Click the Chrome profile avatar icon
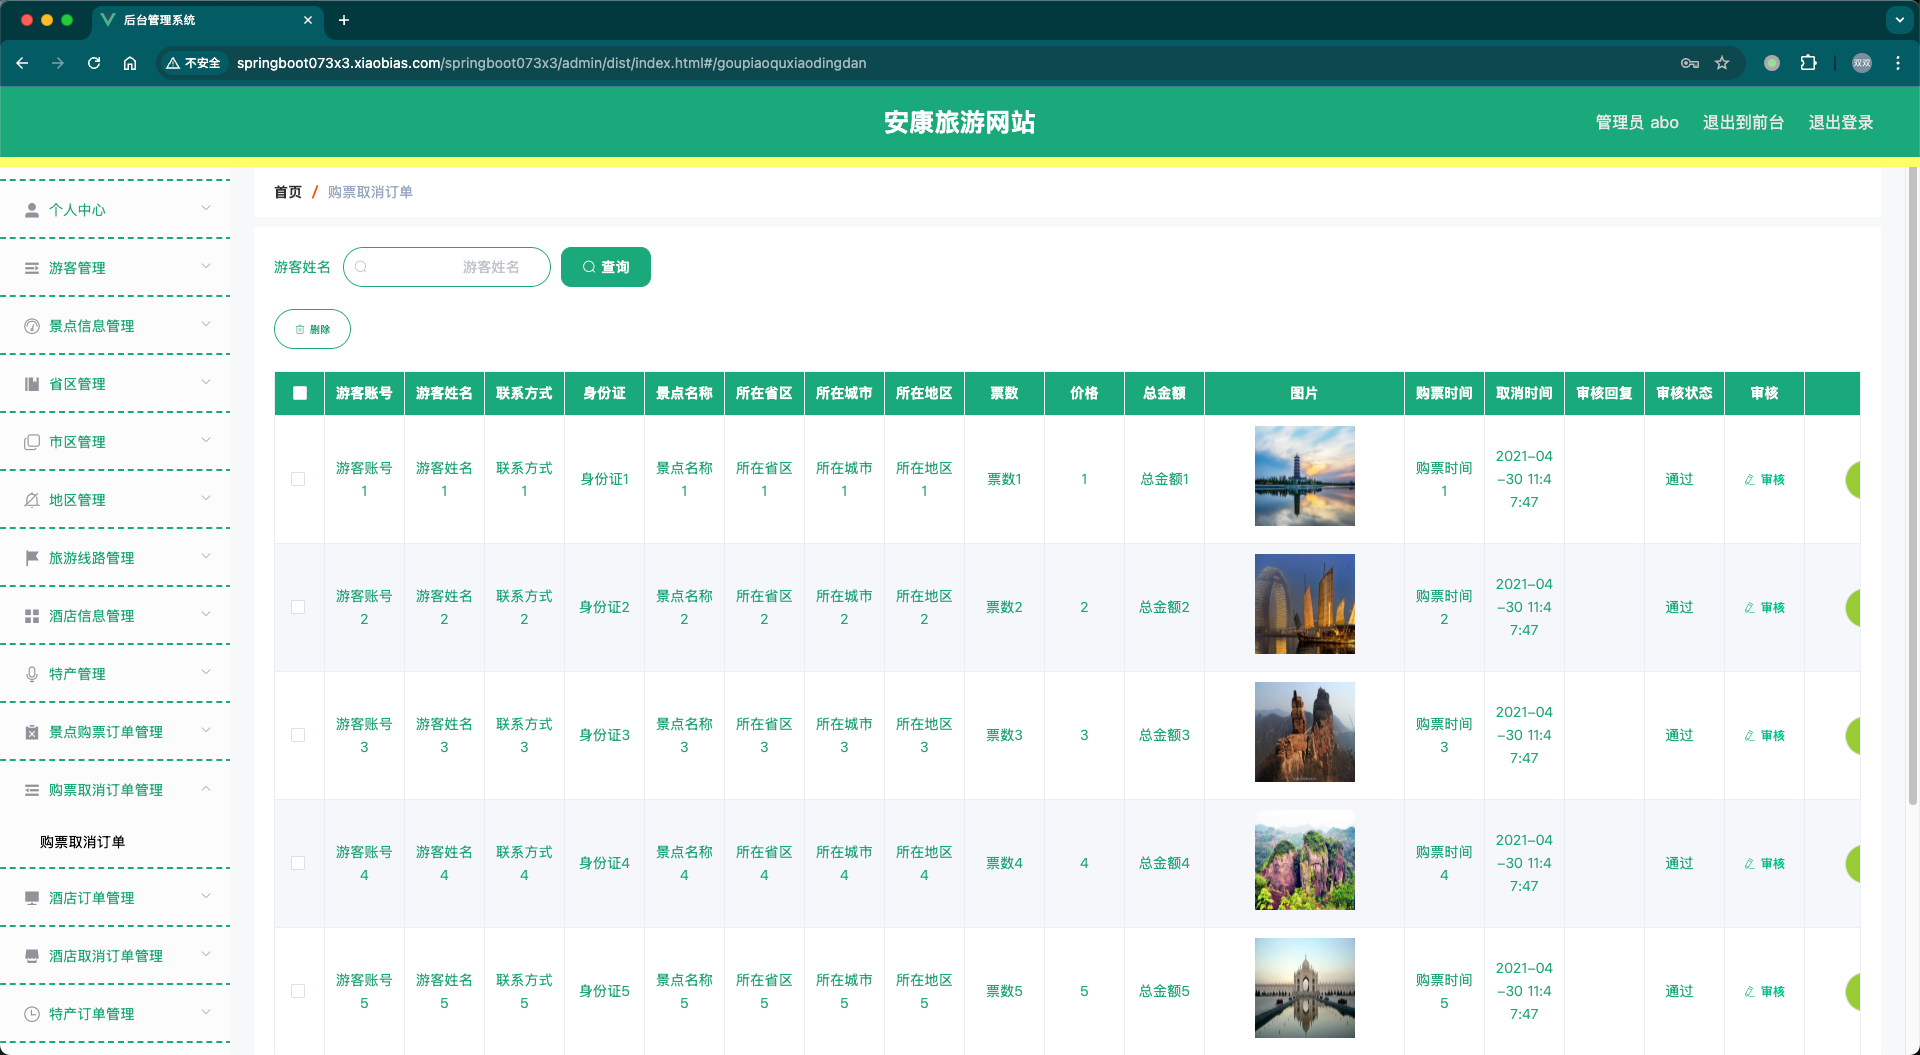The height and width of the screenshot is (1055, 1920). [1861, 63]
